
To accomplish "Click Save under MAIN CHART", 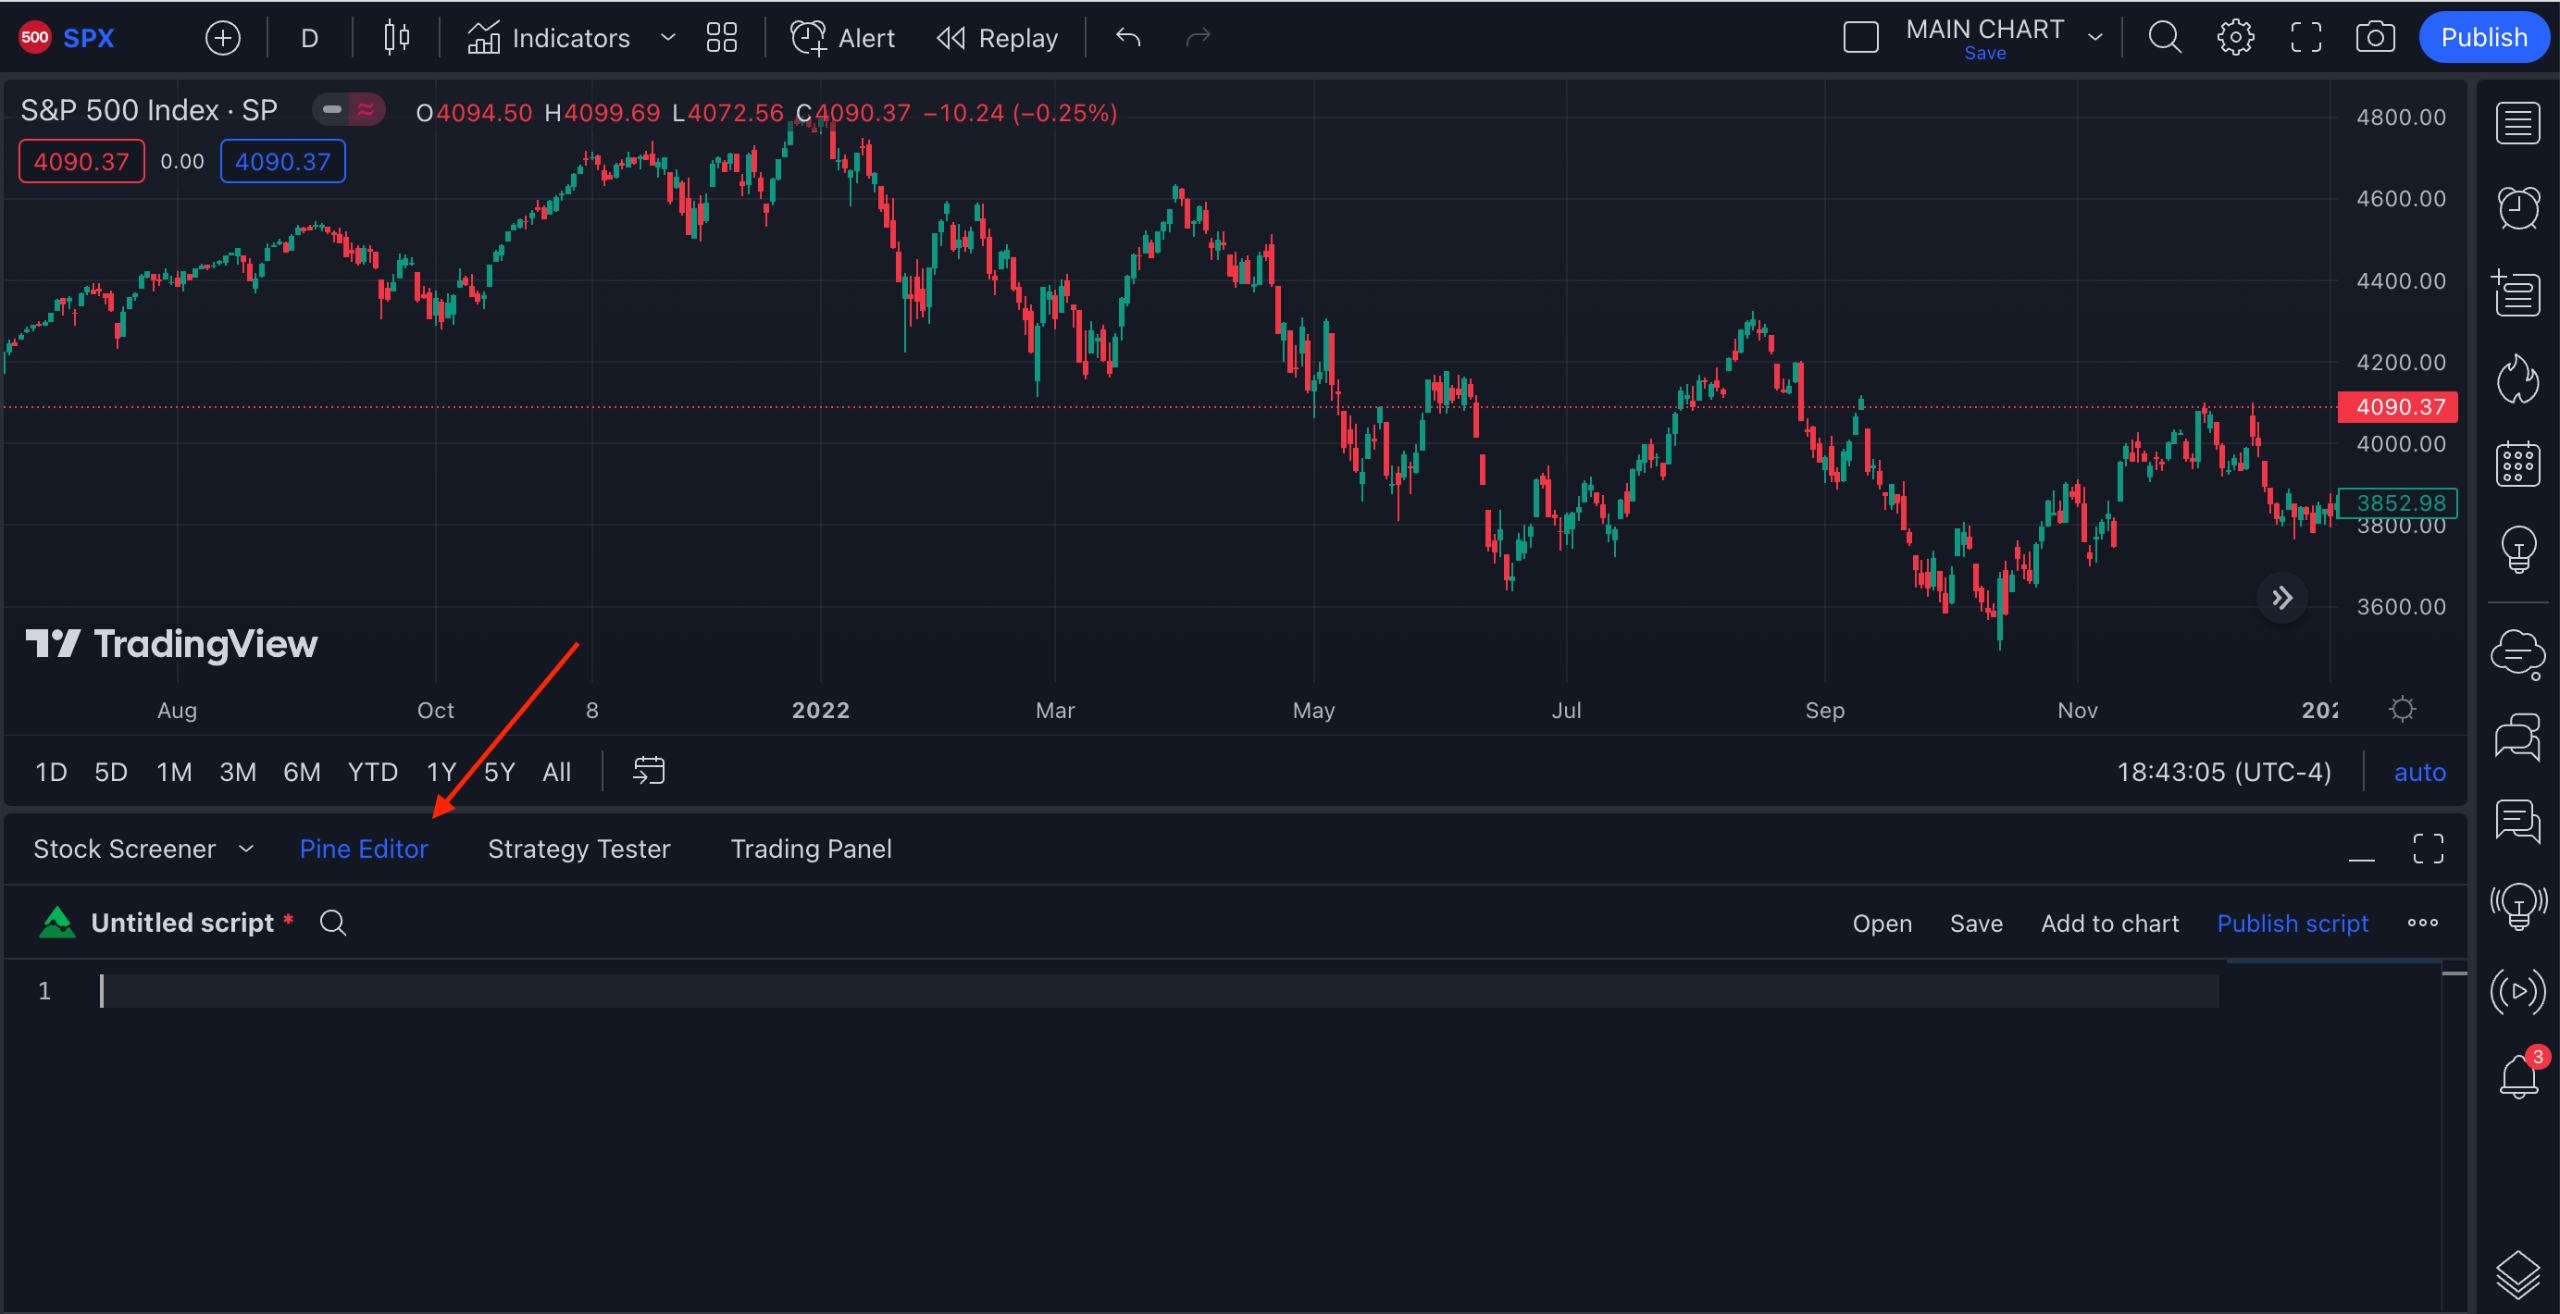I will (1985, 54).
